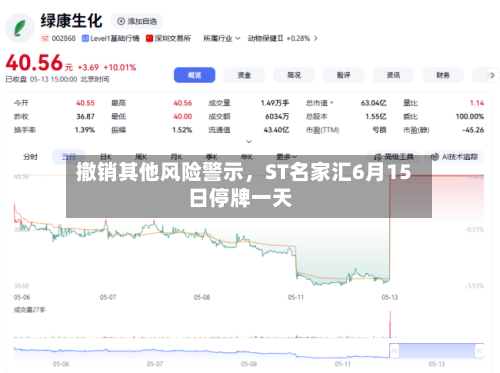Click the 市盈(TTM) value 亏损
This screenshot has height=373, width=500.
[x=379, y=130]
